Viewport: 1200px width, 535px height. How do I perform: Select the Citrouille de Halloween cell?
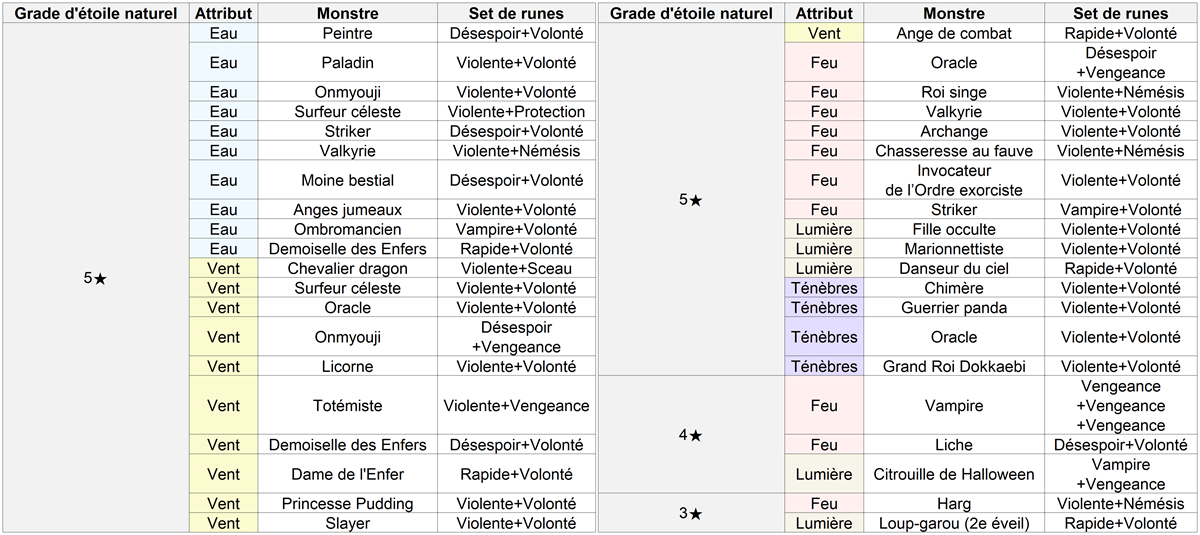(953, 474)
